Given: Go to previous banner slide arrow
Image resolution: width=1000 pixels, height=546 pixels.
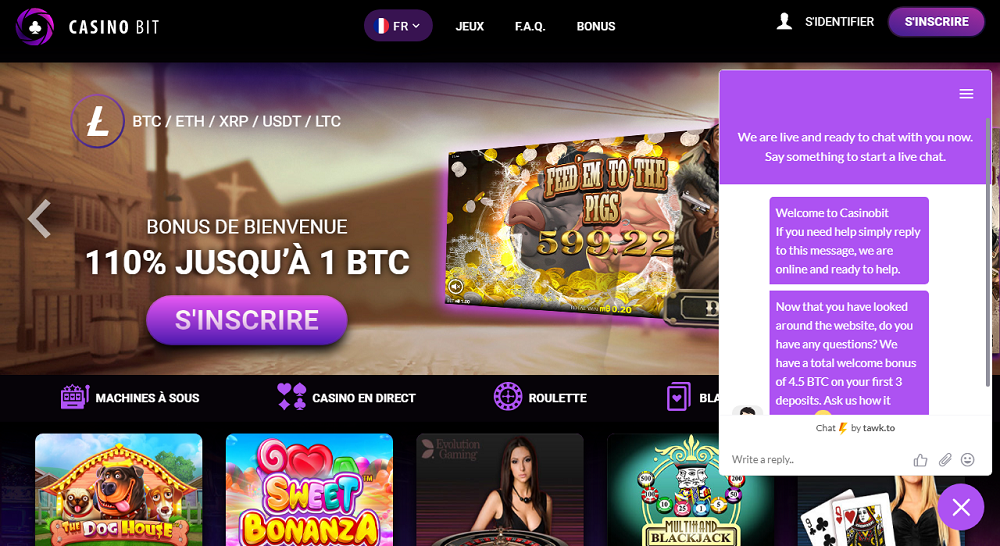Looking at the screenshot, I should coord(40,219).
